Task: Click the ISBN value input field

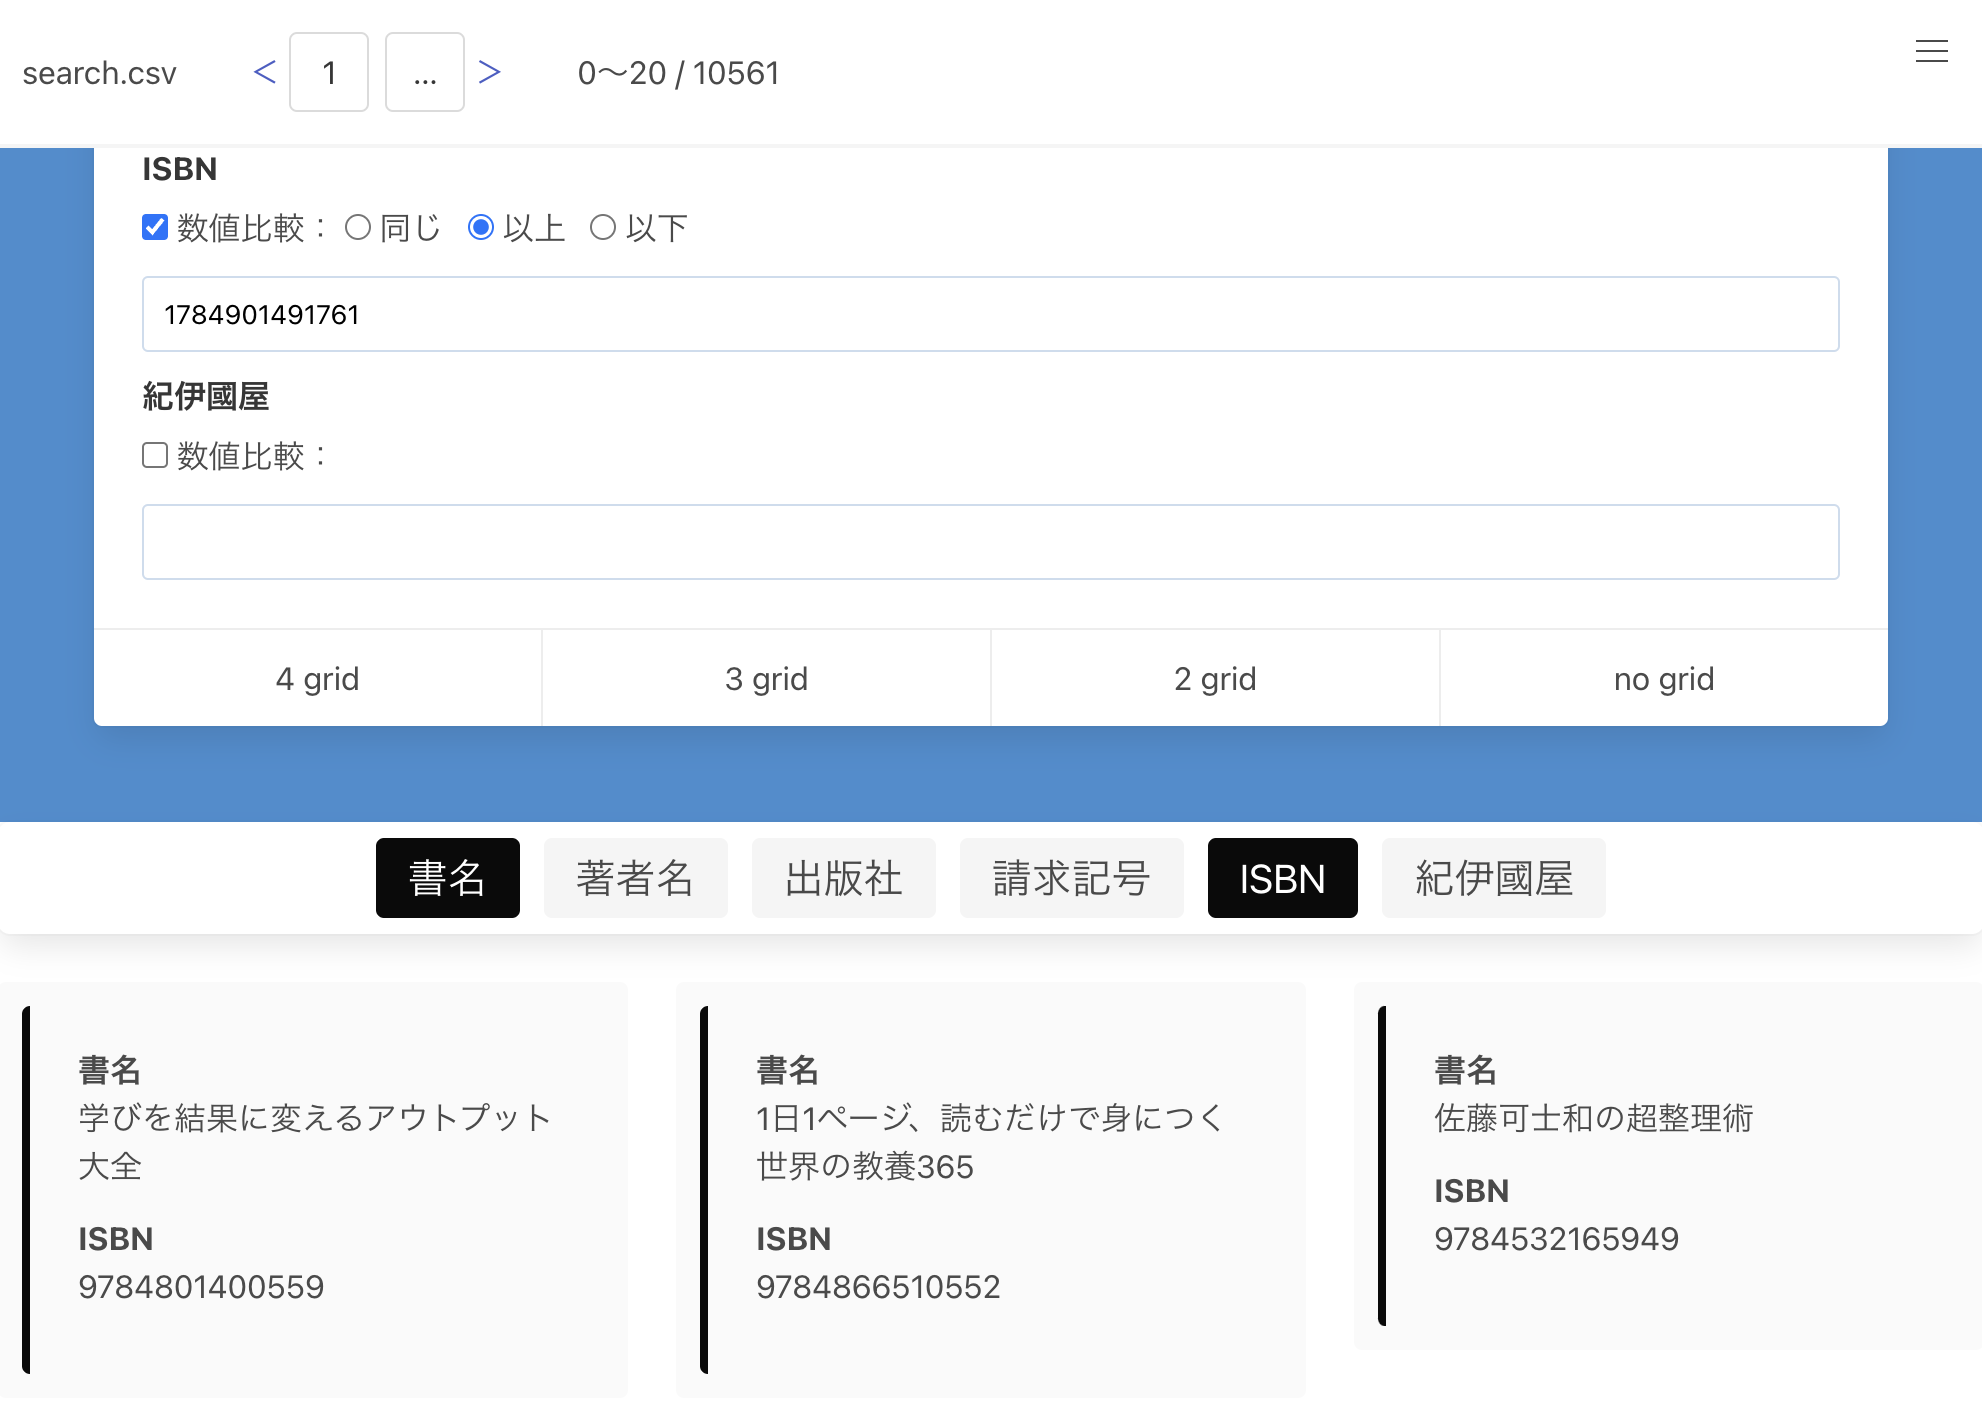Action: pos(990,314)
